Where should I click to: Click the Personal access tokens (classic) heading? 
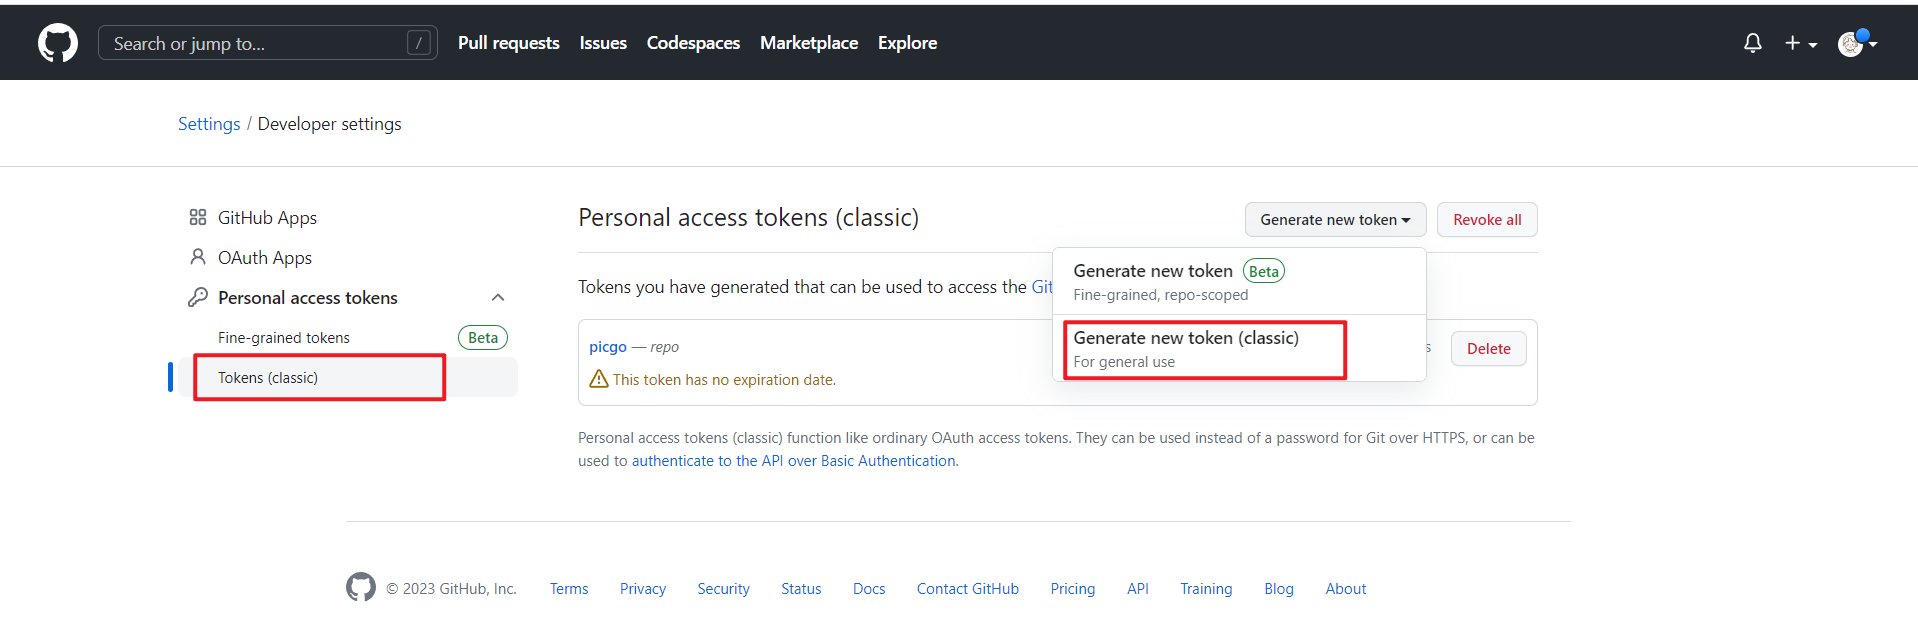coord(748,218)
